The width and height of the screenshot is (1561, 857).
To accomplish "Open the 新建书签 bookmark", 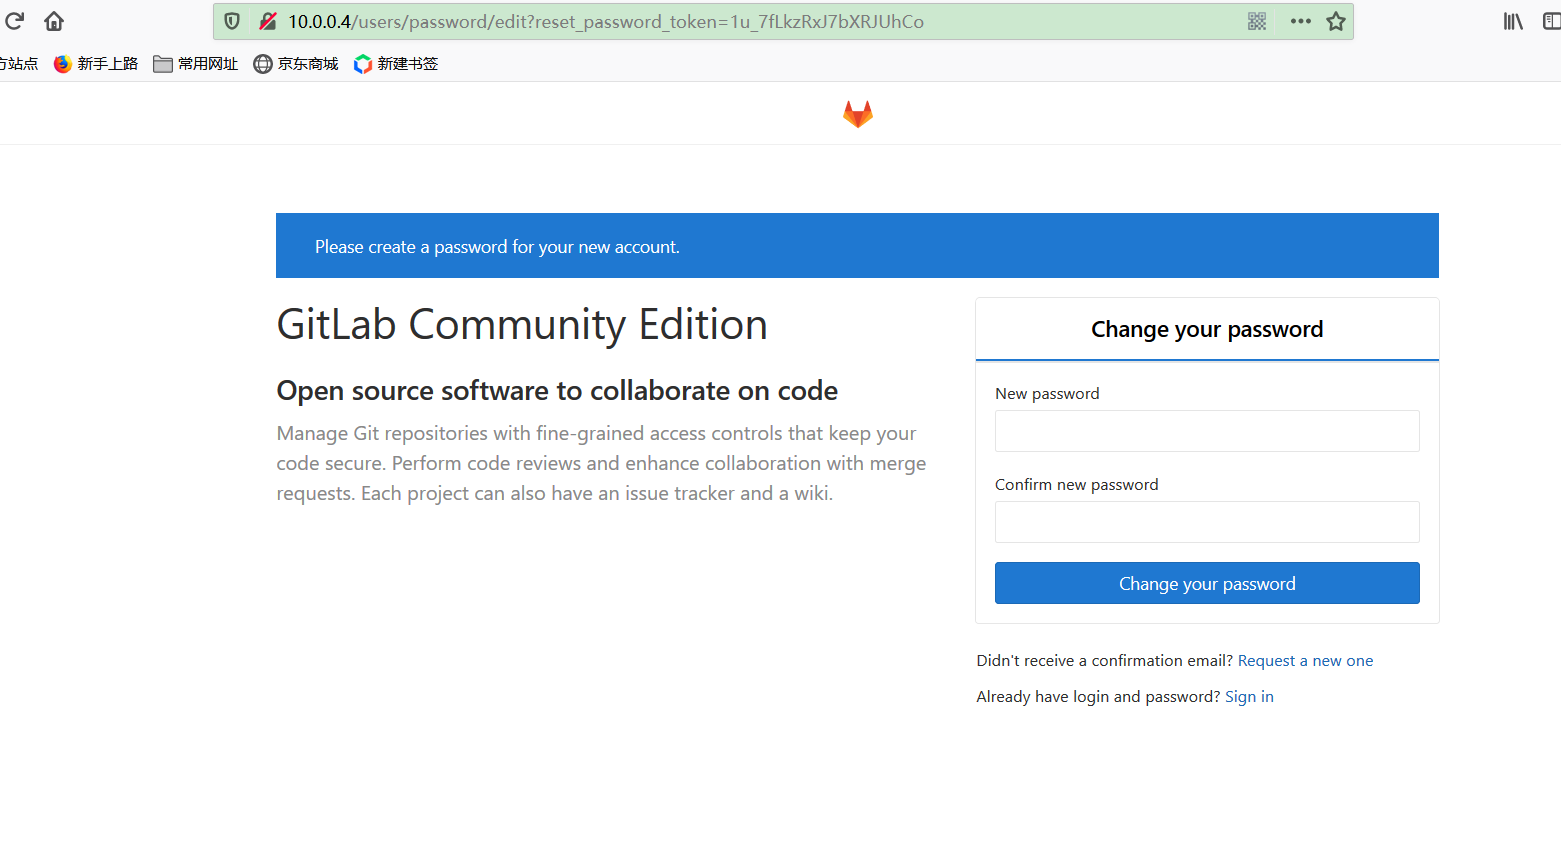I will coord(396,64).
